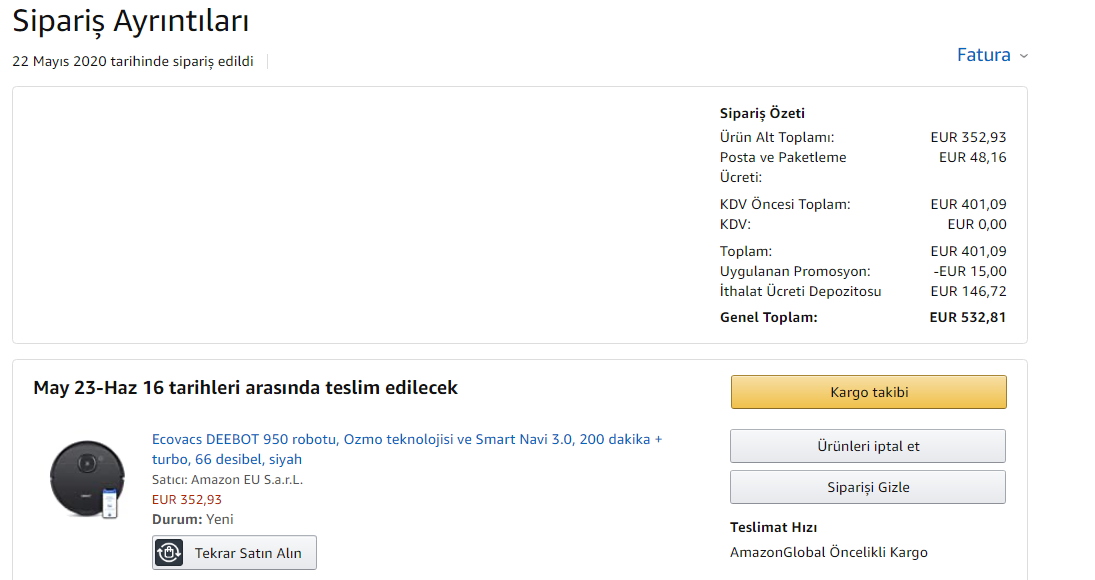This screenshot has height=580, width=1095.
Task: Click the chevron arrow next to Fatura
Action: pos(1024,56)
